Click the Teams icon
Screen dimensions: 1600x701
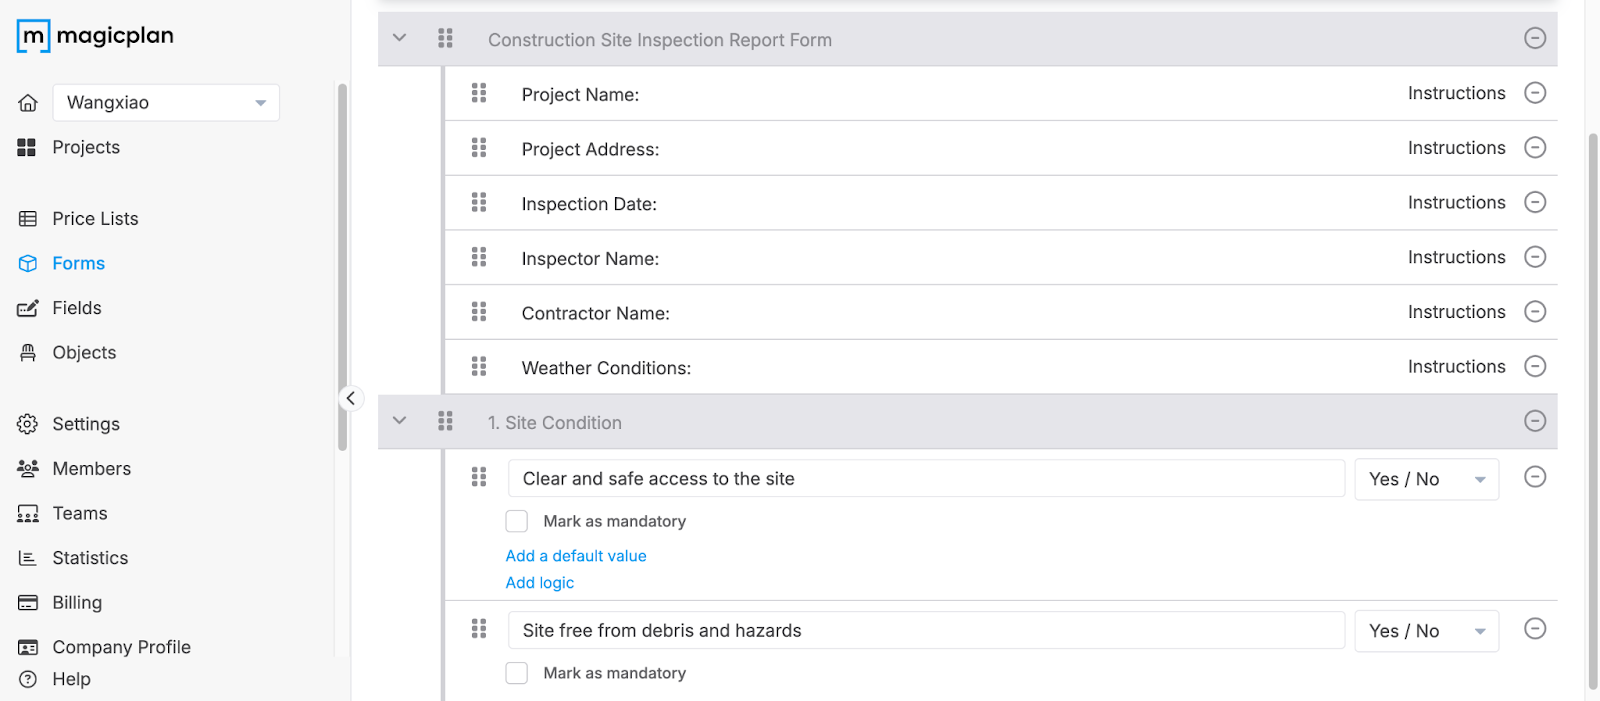[x=28, y=514]
